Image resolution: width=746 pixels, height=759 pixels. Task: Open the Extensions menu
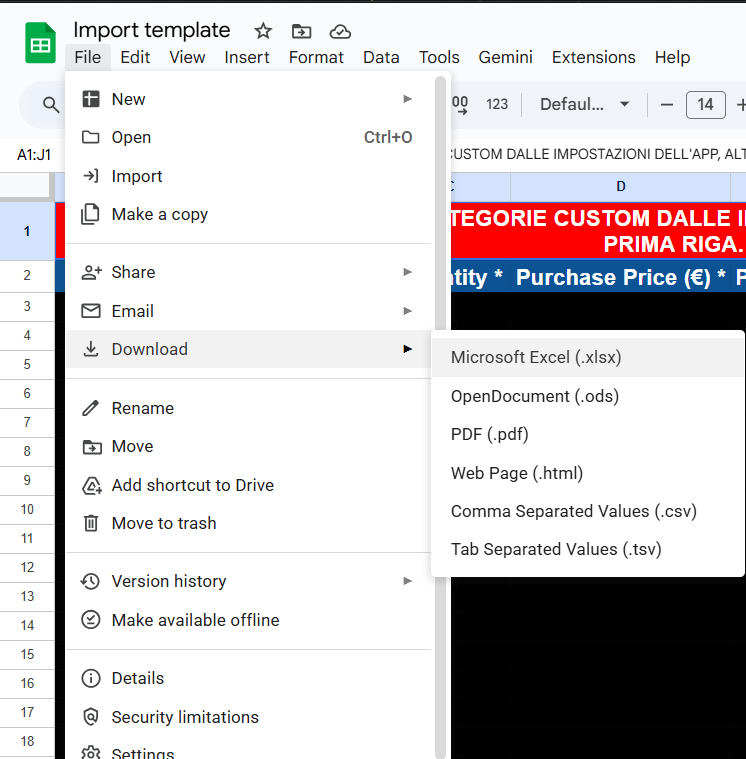click(593, 57)
